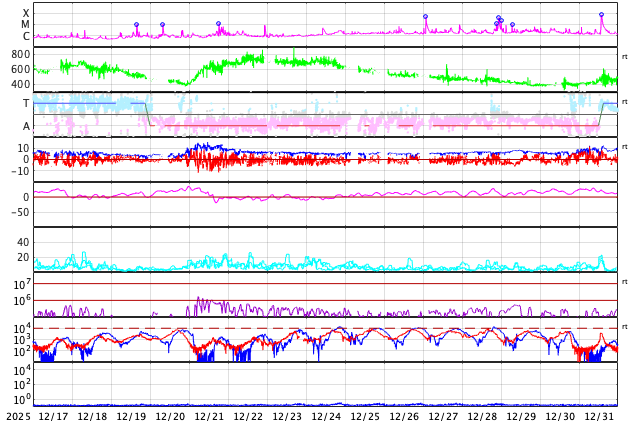This screenshot has height=424, width=634.
Task: Click the 40 axis tick label
Action: point(23,242)
